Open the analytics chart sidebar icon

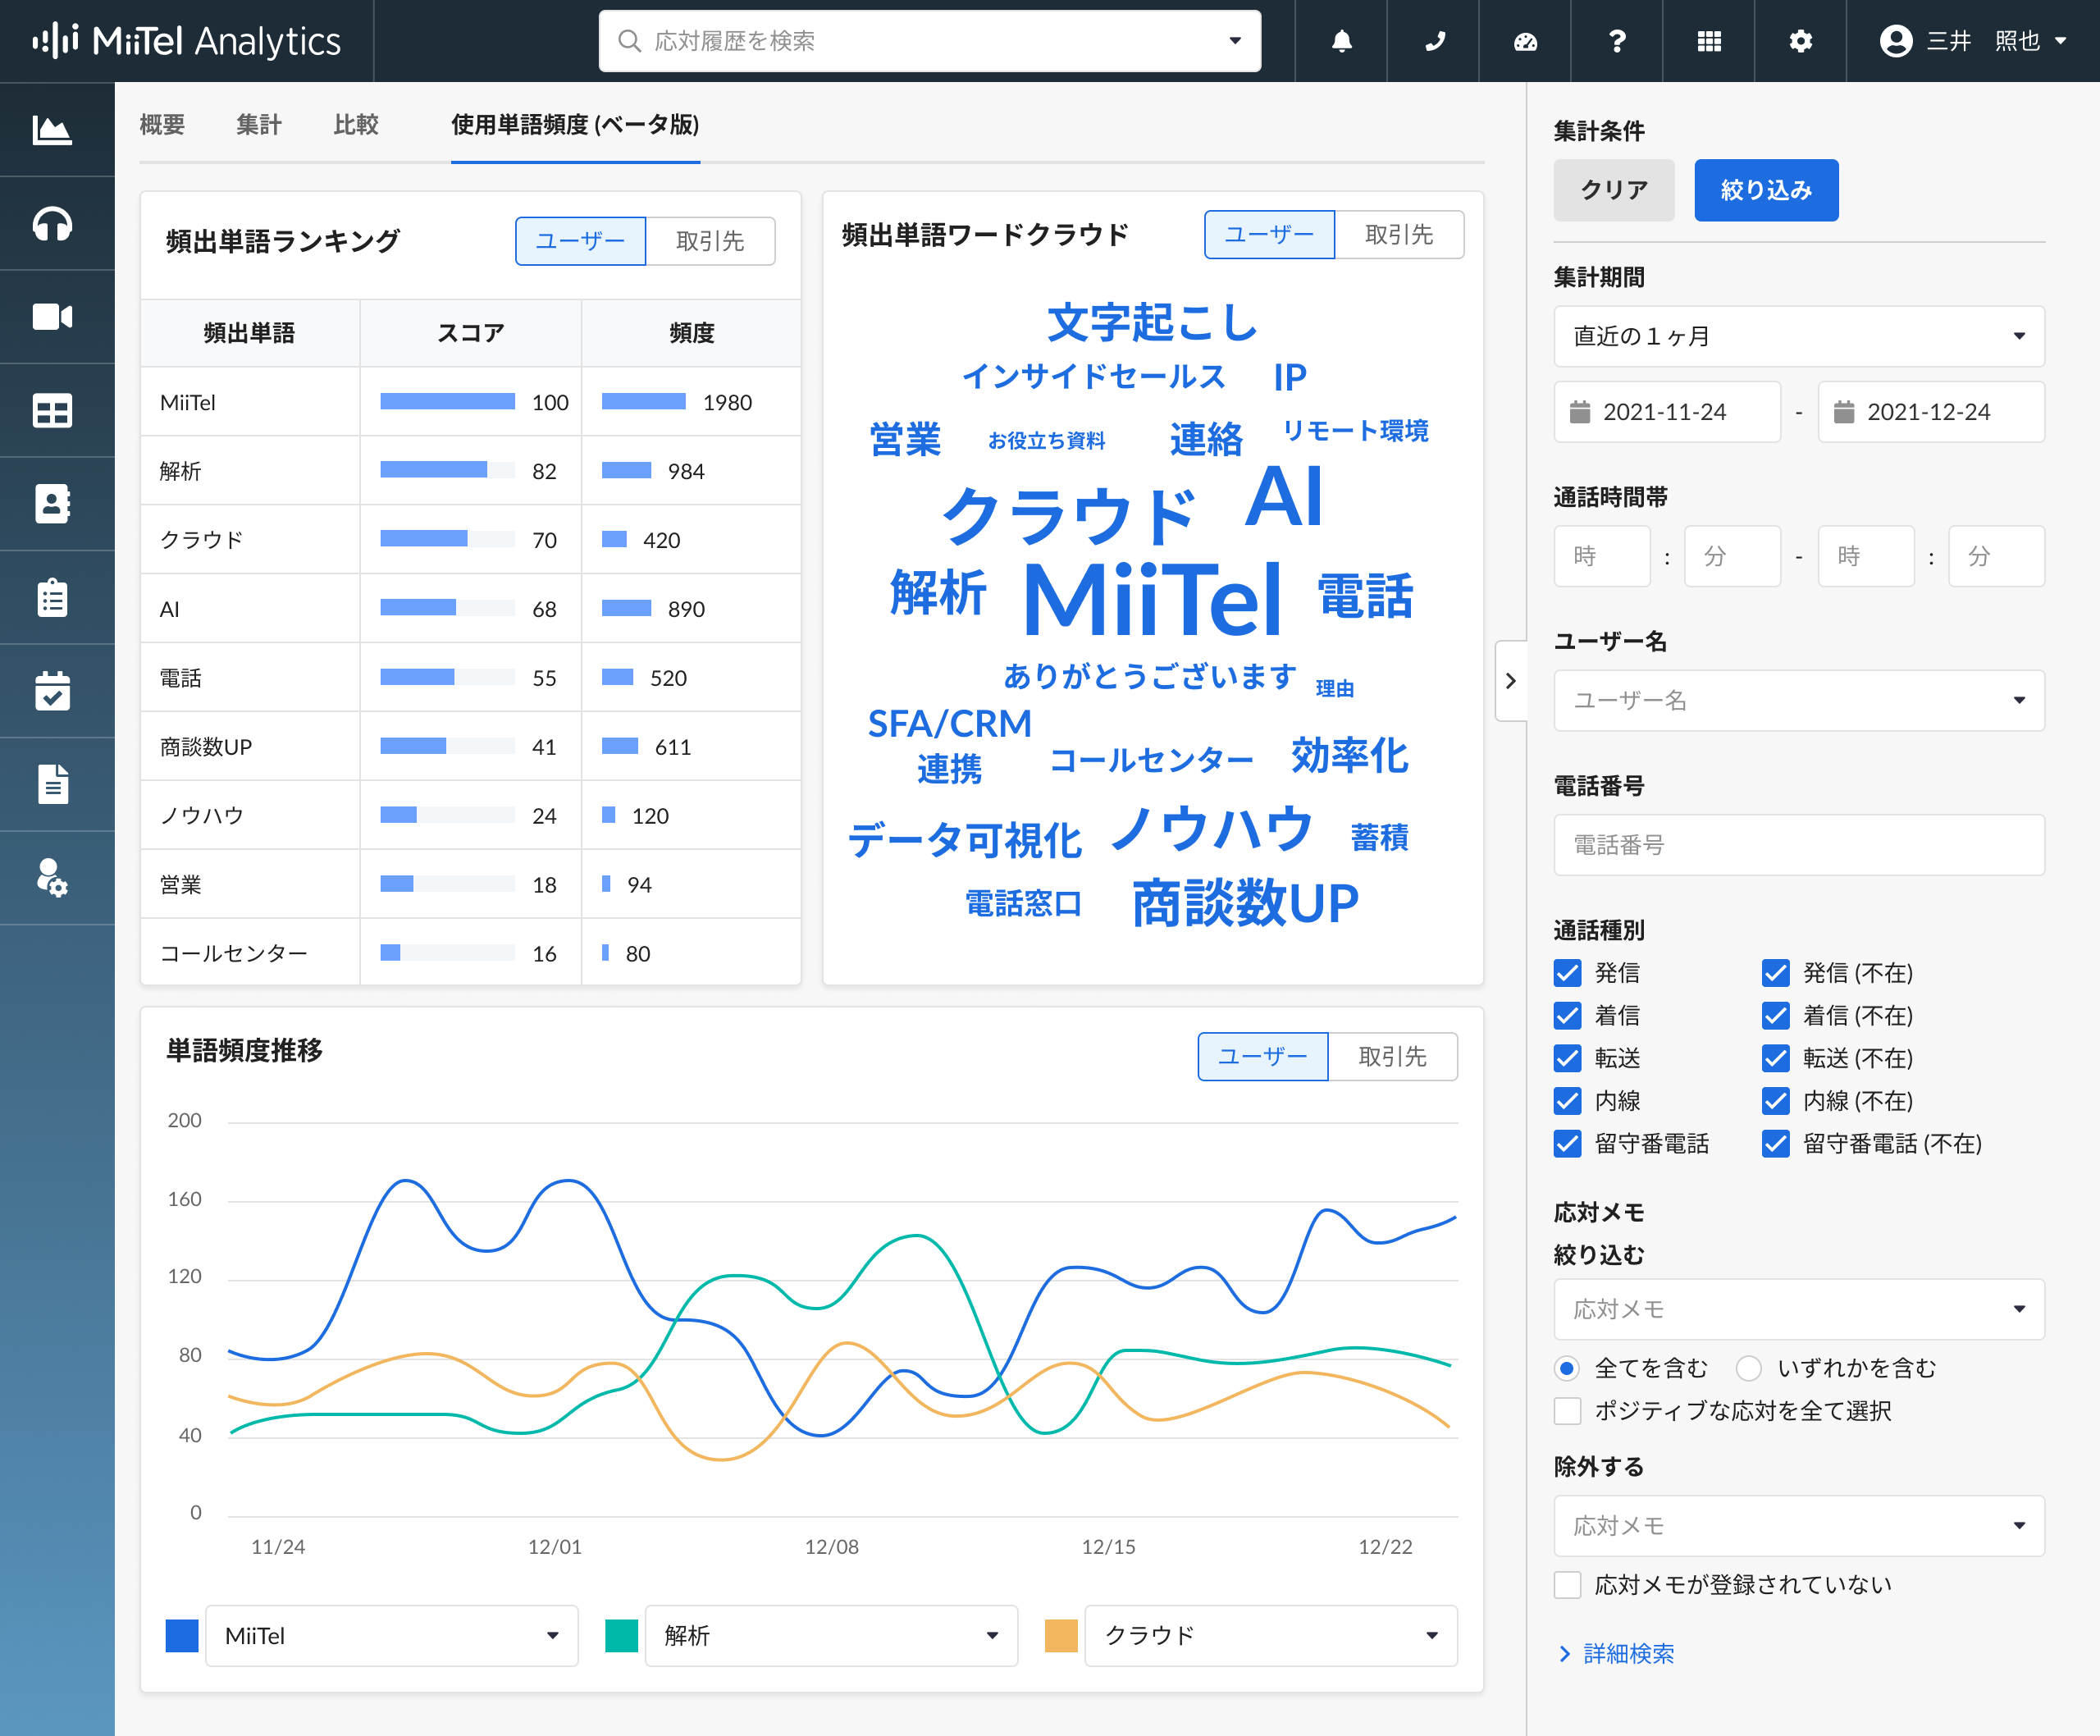pyautogui.click(x=52, y=130)
